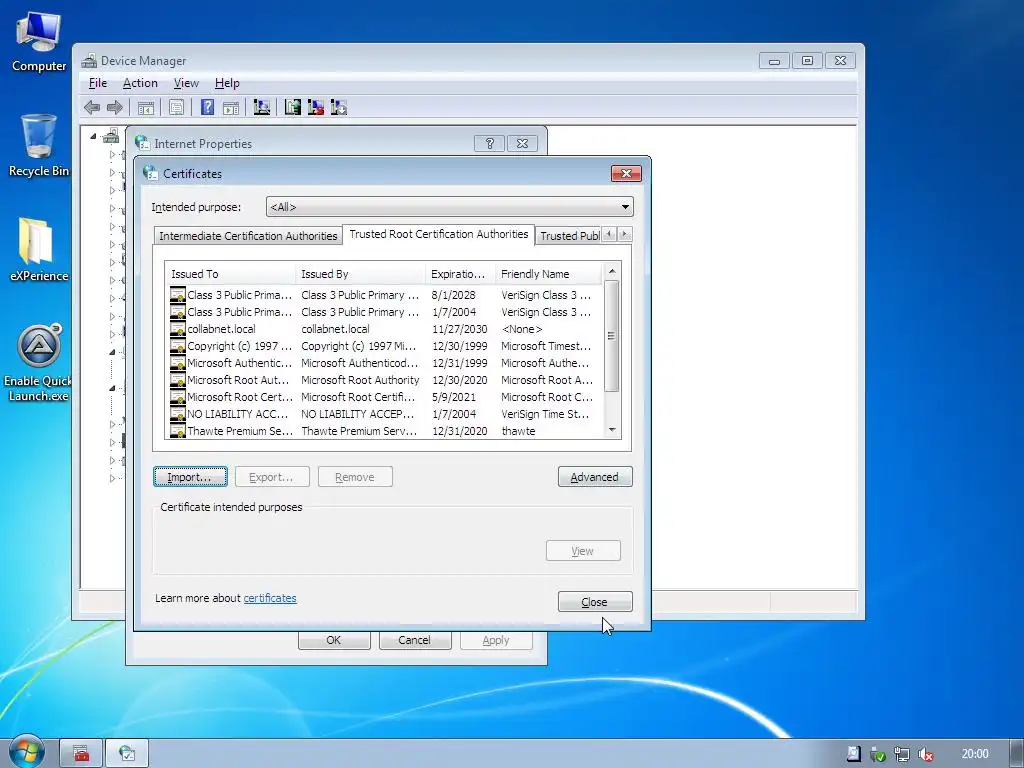Click the Help question button in Internet Properties

coord(489,144)
